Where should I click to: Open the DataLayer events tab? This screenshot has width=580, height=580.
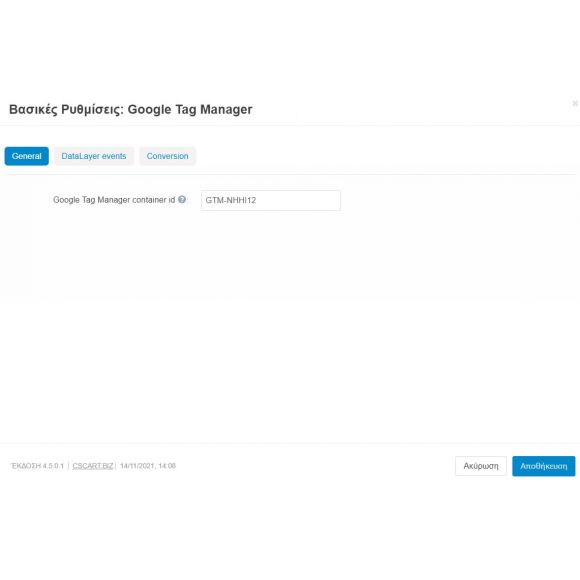click(x=94, y=156)
